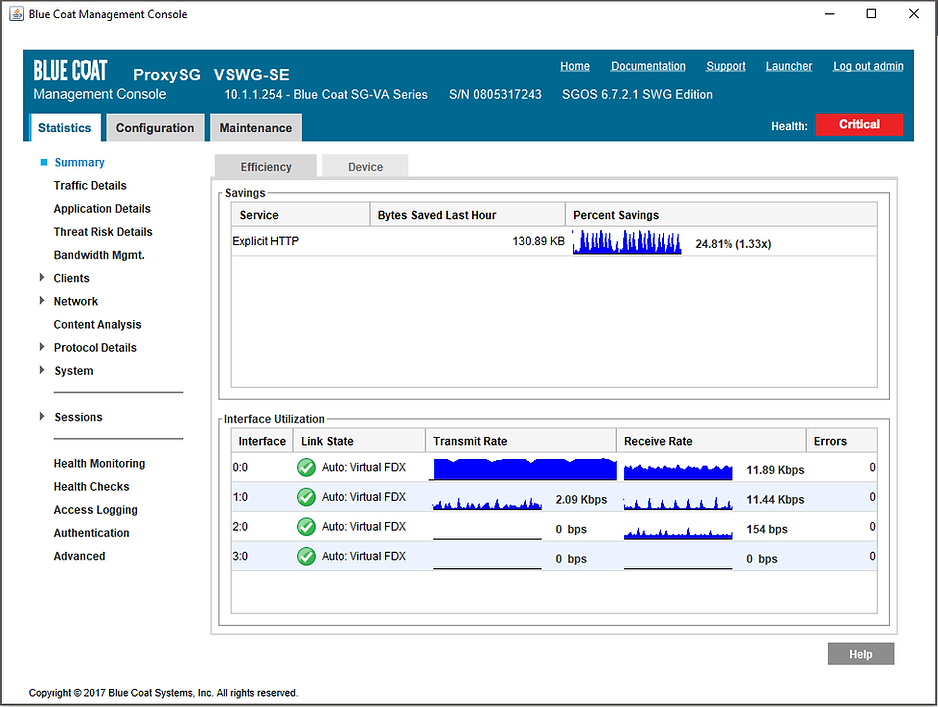Click the 2.09 Kbps transmit value
This screenshot has width=938, height=707.
[581, 499]
